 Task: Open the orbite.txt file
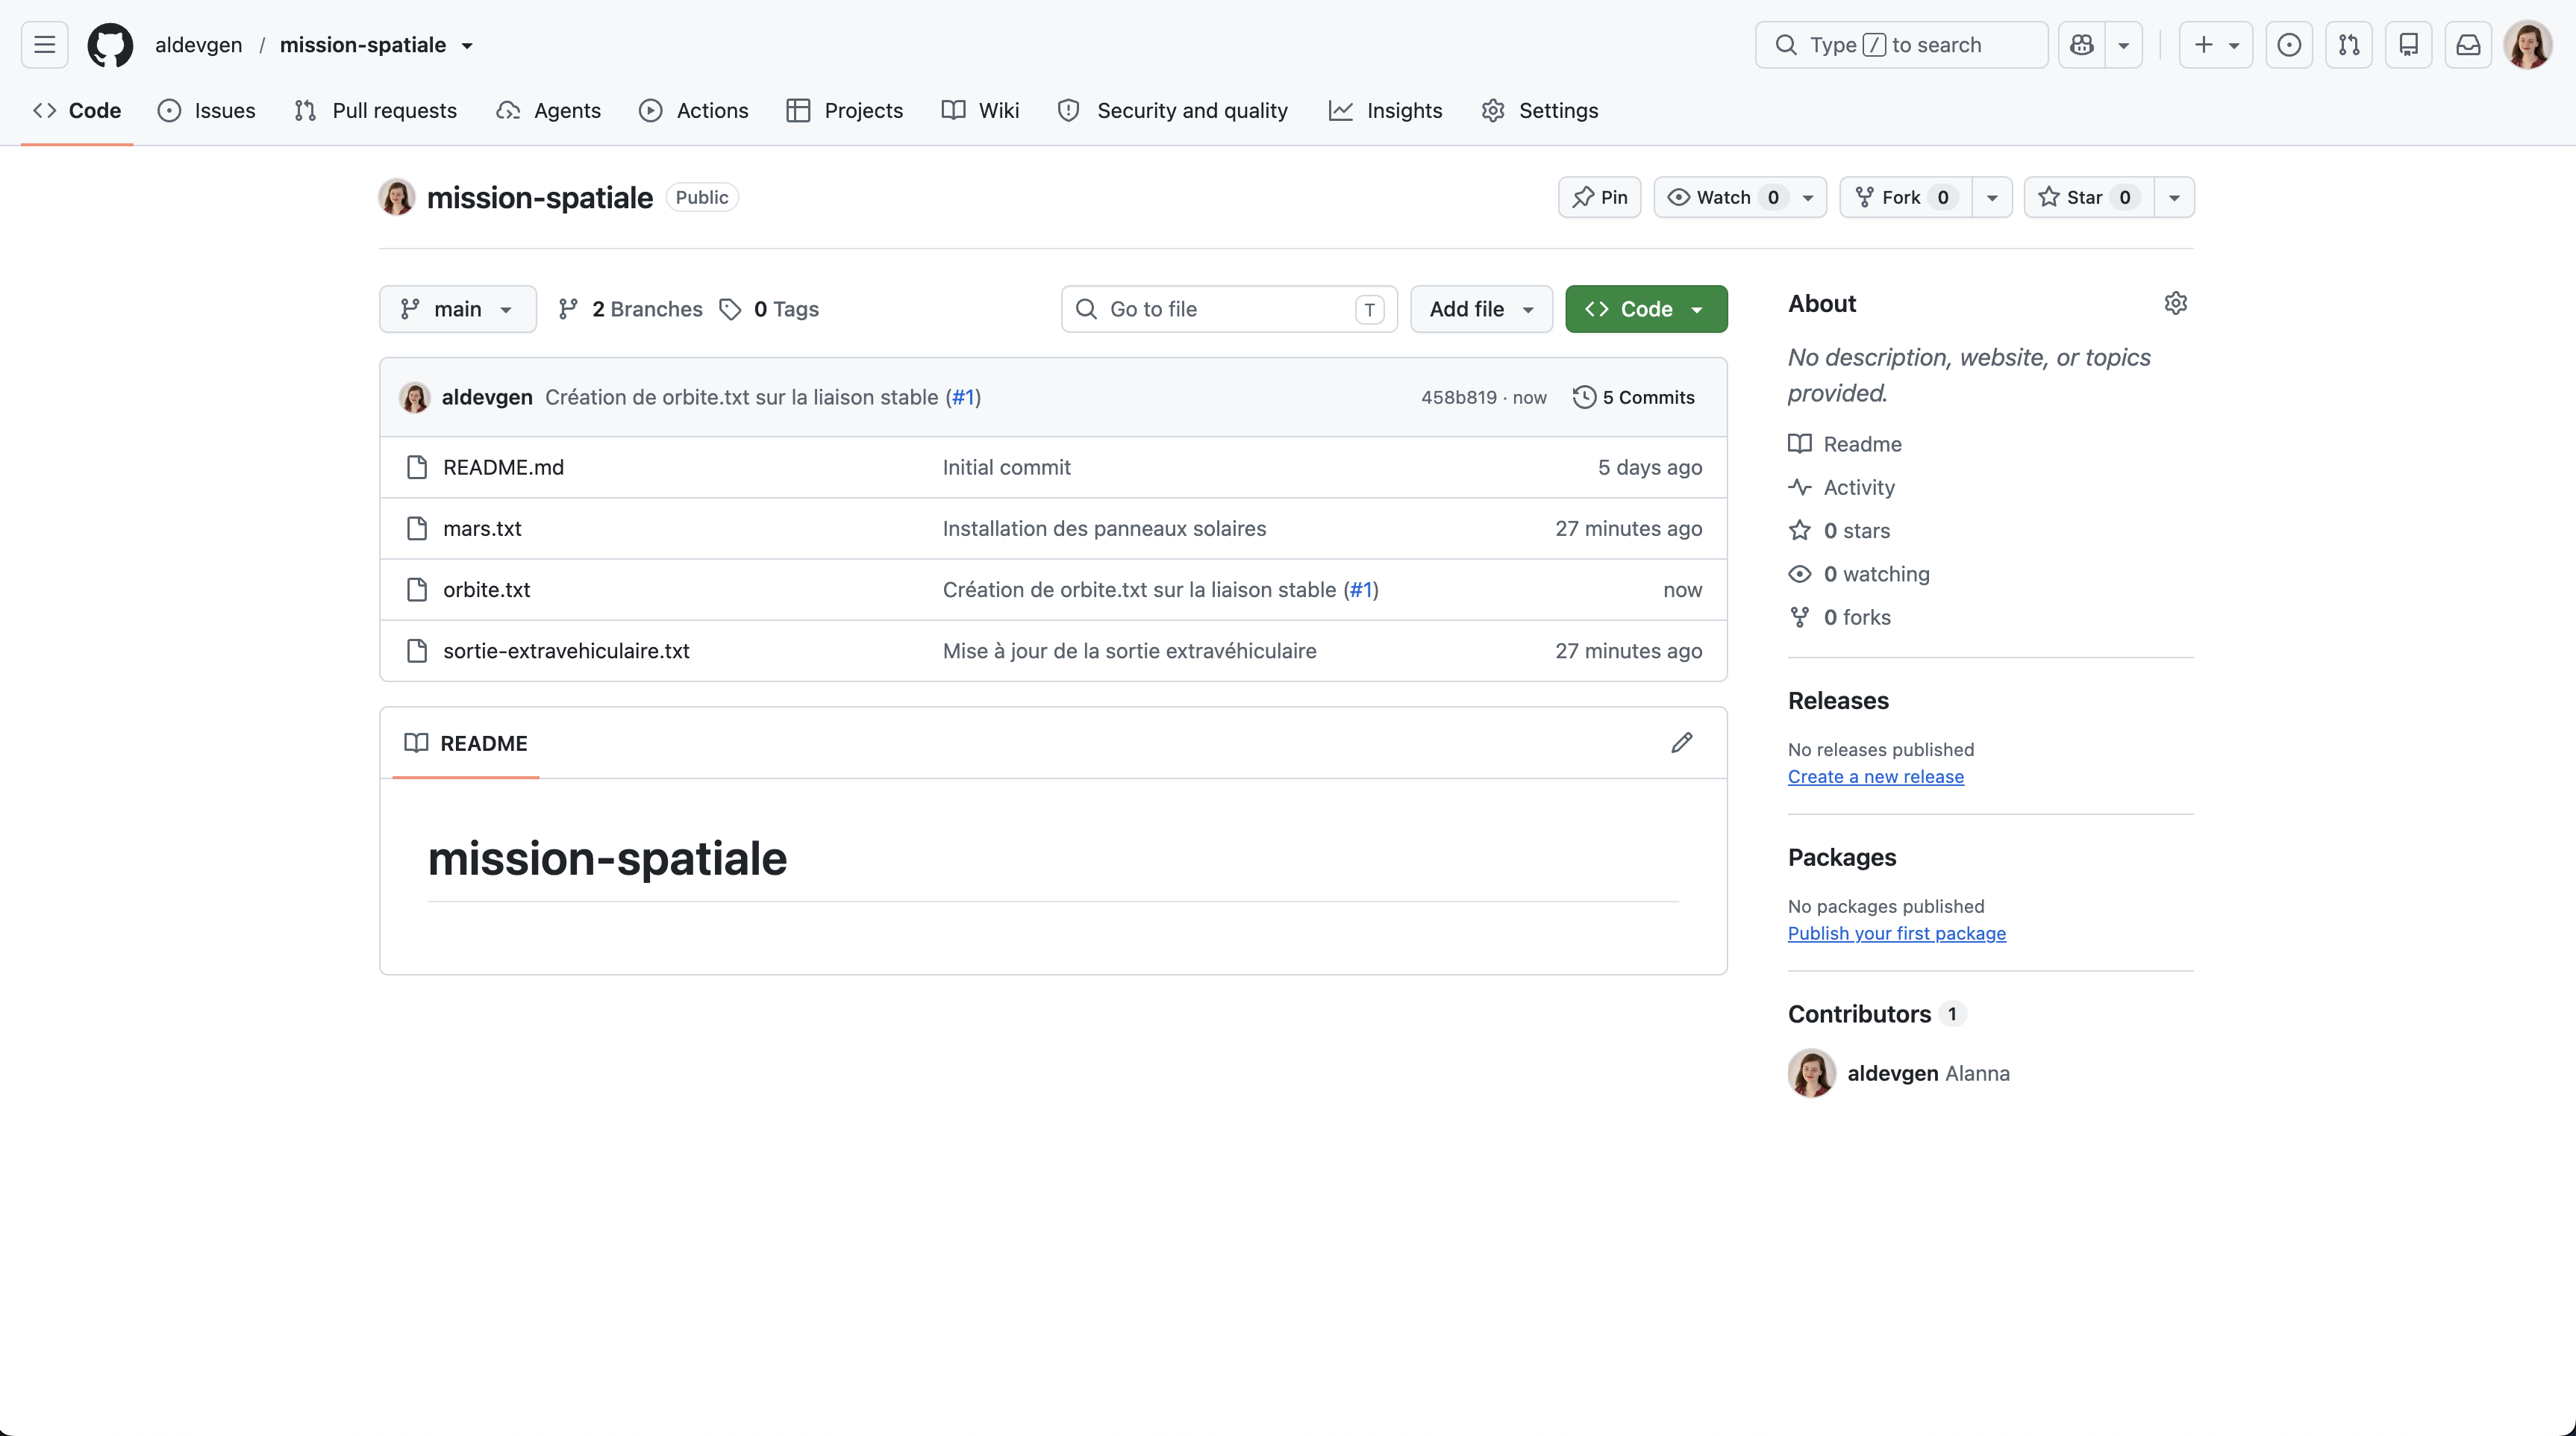486,589
